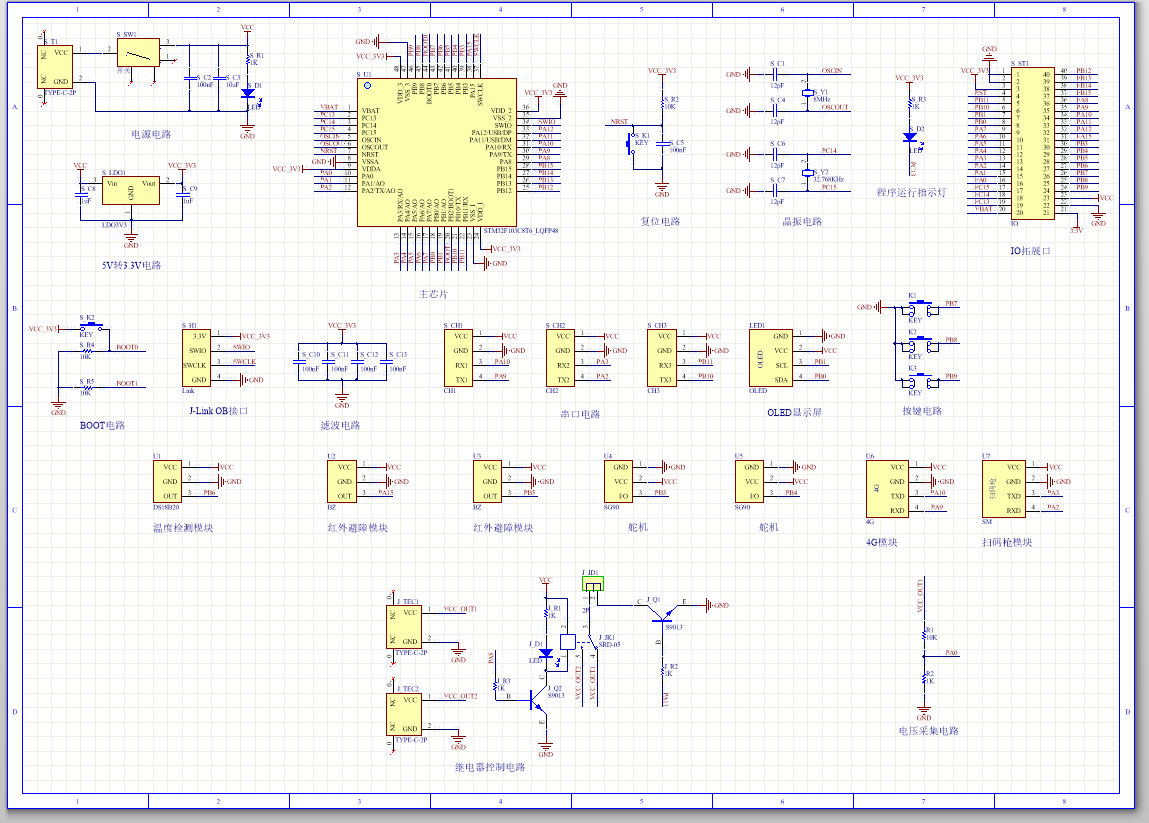Click the 复位电路 section label
The image size is (1149, 823).
click(x=660, y=221)
